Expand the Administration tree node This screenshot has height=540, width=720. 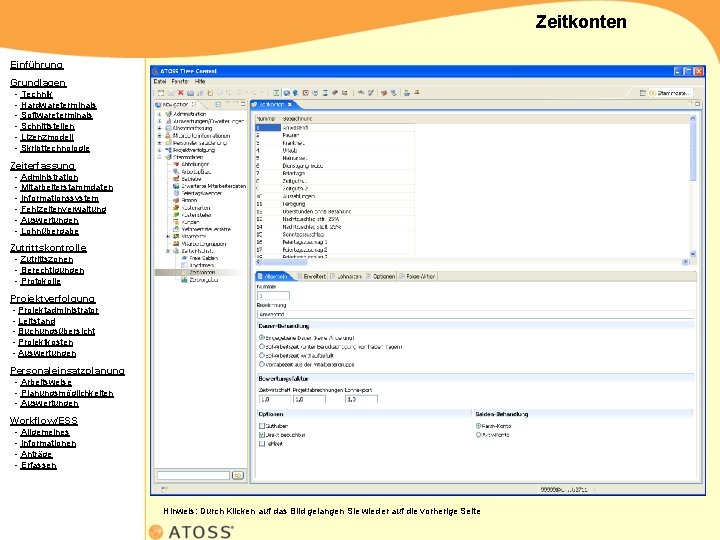159,114
